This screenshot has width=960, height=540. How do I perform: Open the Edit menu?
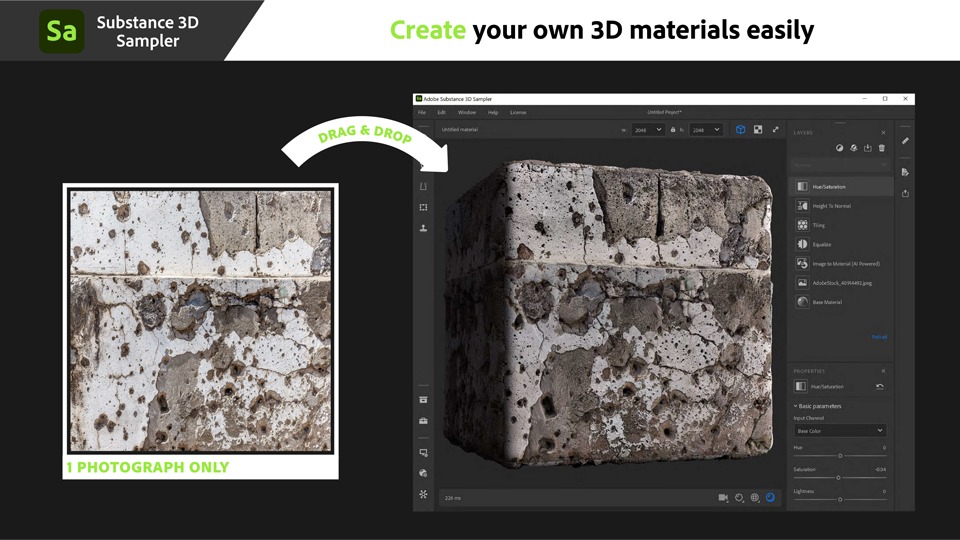pyautogui.click(x=441, y=113)
